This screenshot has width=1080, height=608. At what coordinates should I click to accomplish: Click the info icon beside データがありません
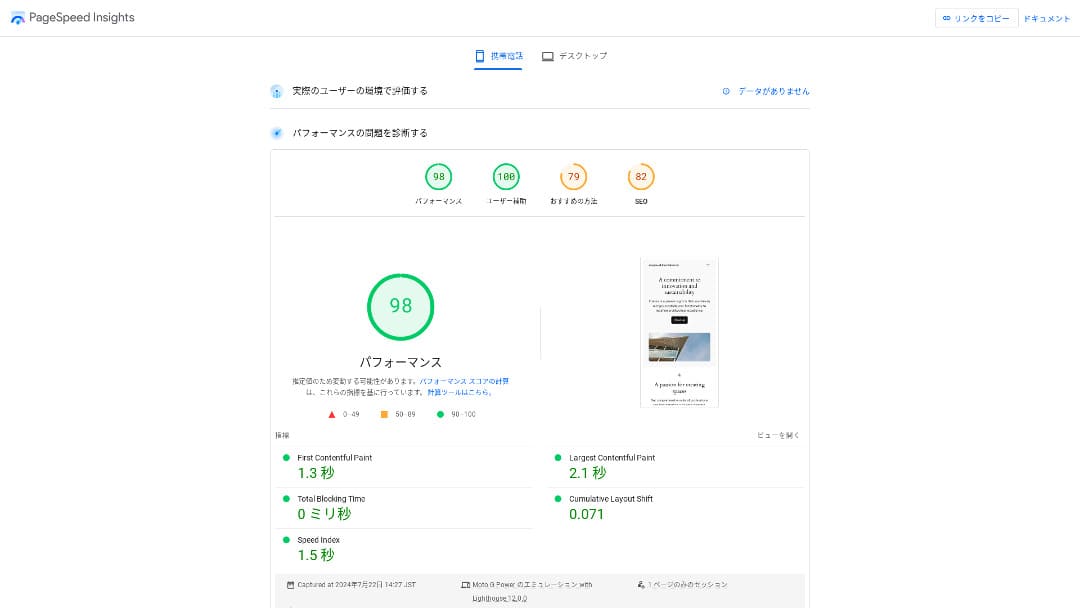coord(726,91)
